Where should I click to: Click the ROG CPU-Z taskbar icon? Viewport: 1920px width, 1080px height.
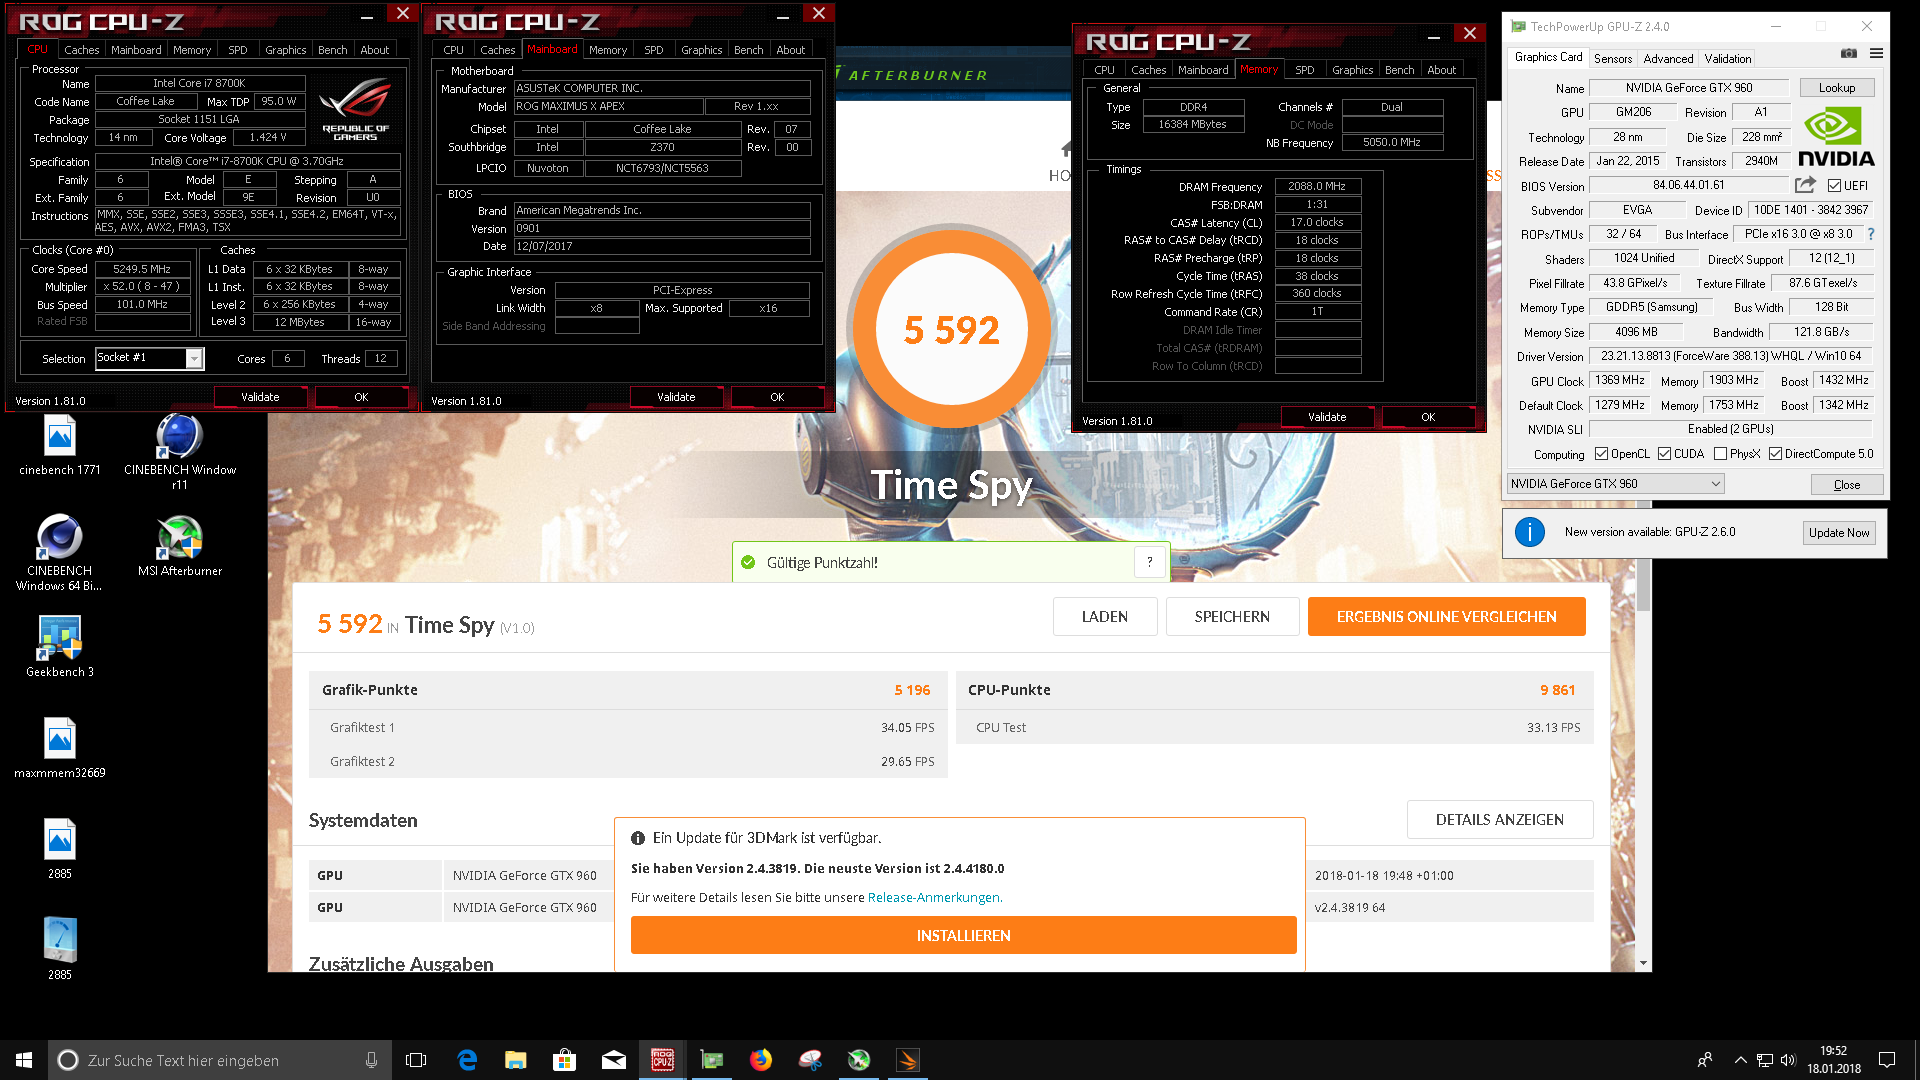click(663, 1060)
